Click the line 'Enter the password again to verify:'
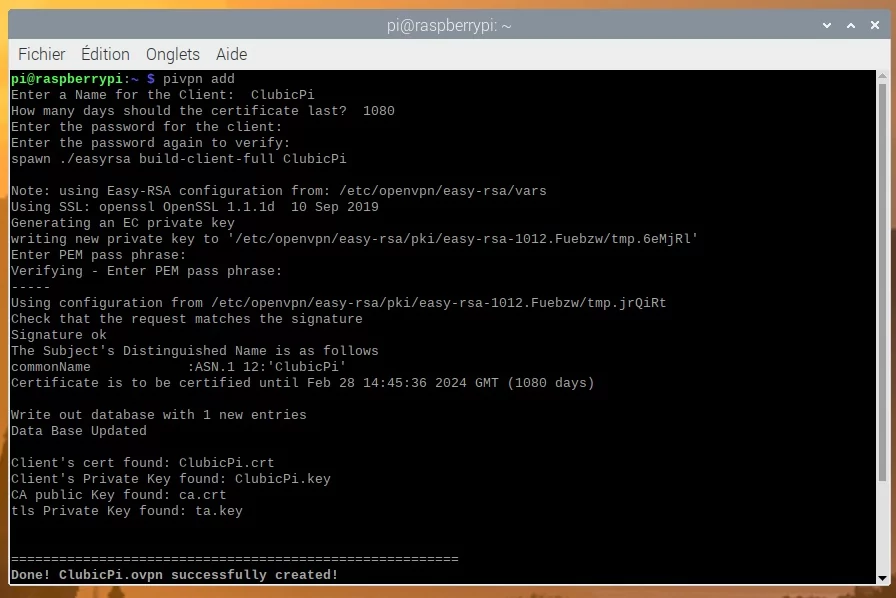 pos(151,143)
